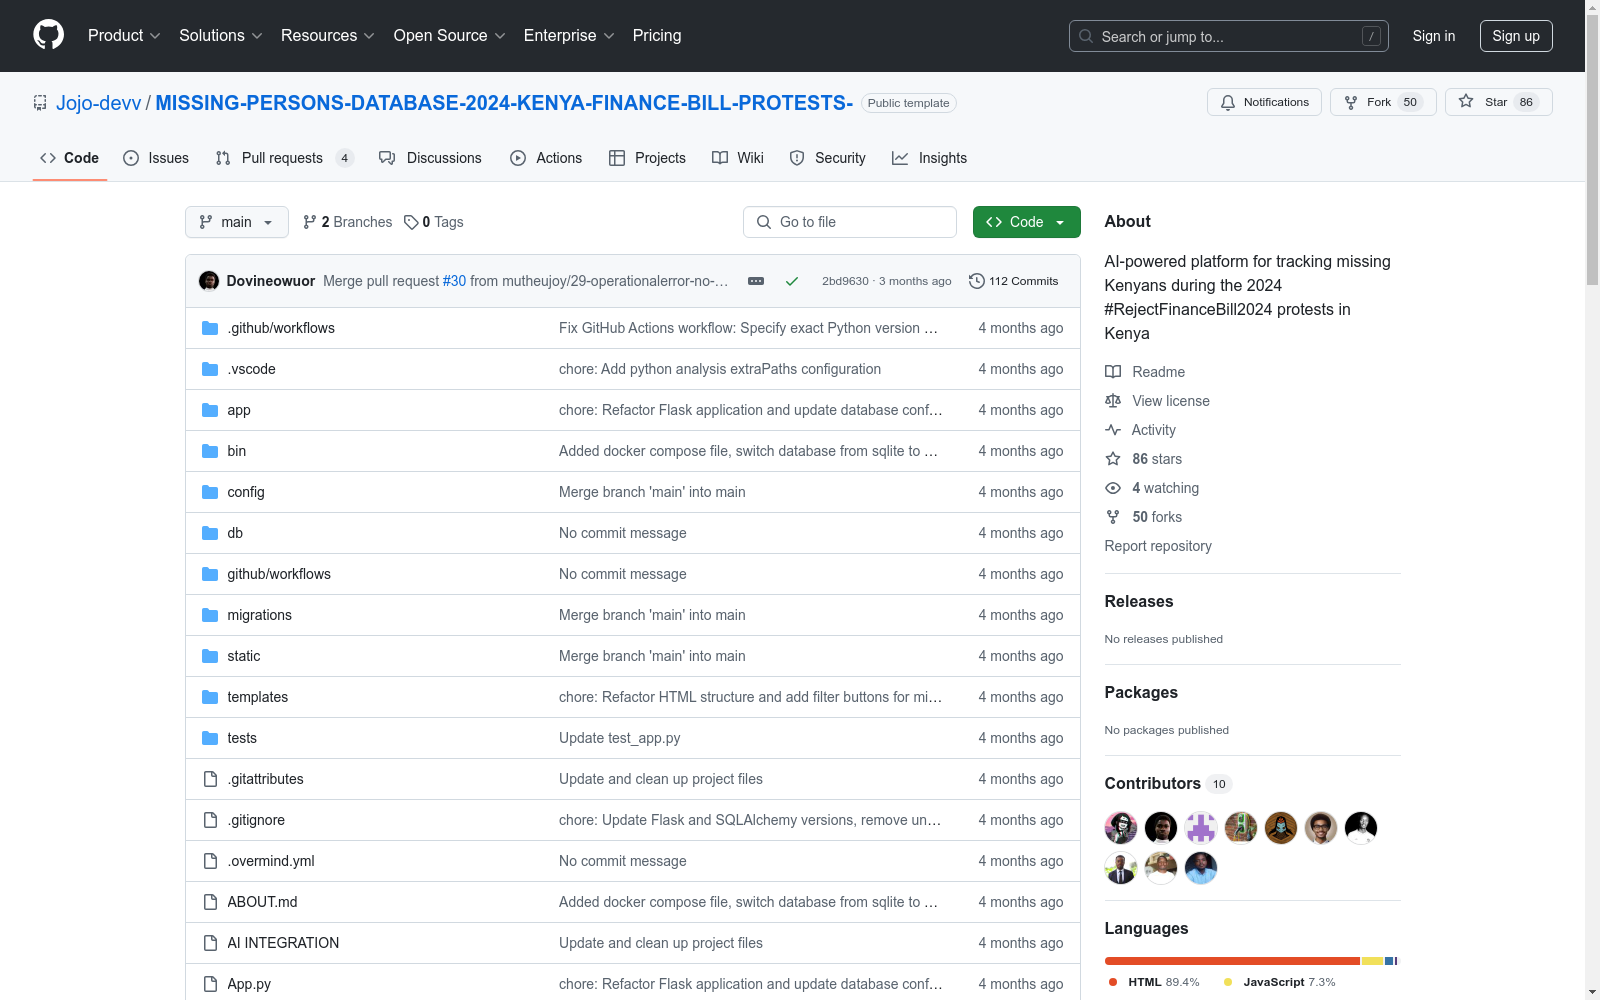1600x1000 pixels.
Task: Click the Activity pulse icon
Action: [1113, 430]
